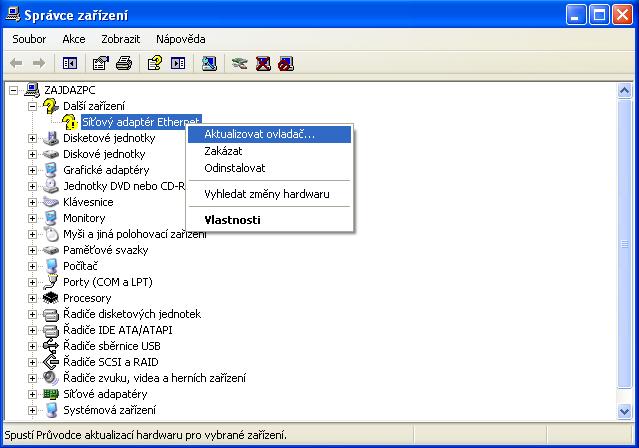Click the Myši mouse icon

point(51,234)
